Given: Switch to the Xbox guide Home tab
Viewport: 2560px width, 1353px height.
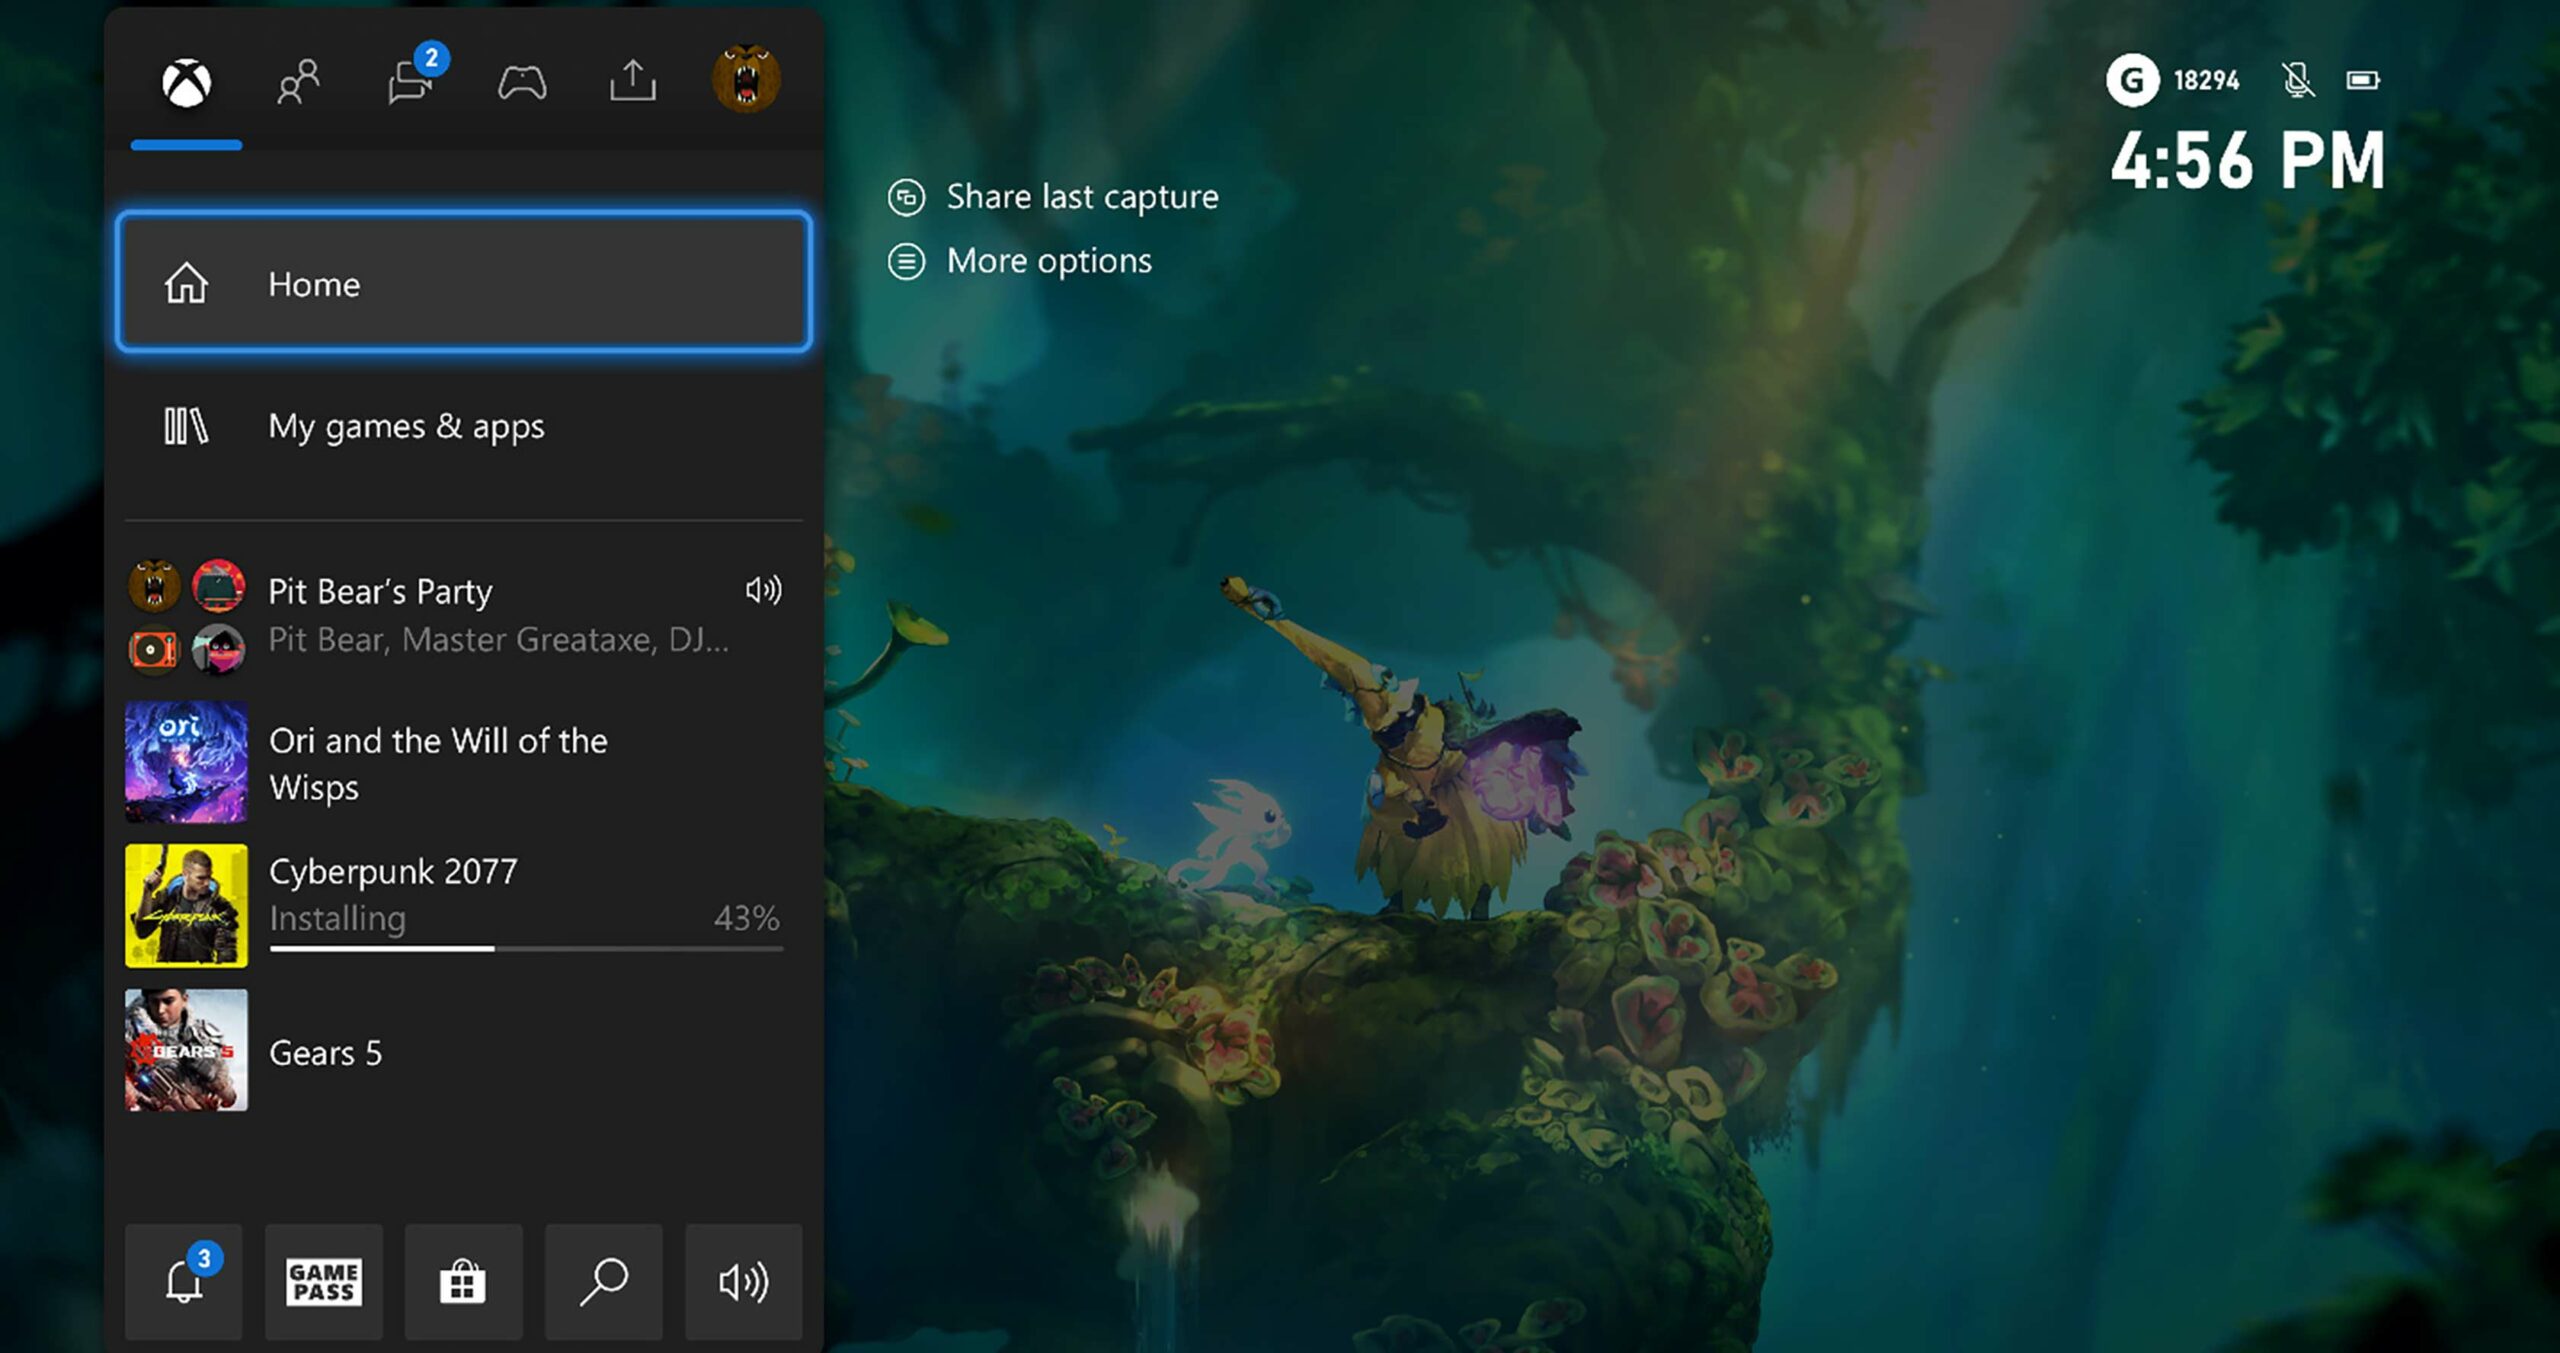Looking at the screenshot, I should pos(186,82).
